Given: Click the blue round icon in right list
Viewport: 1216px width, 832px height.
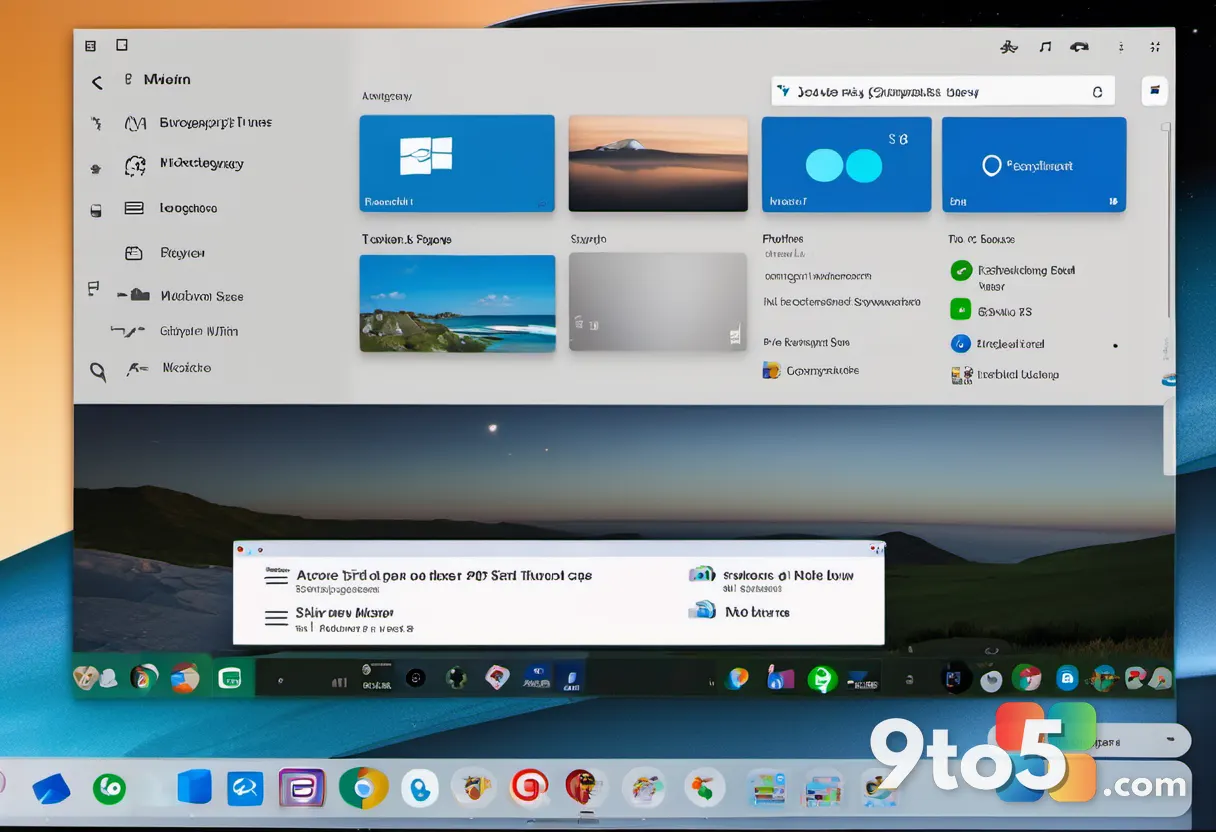Looking at the screenshot, I should click(x=960, y=344).
